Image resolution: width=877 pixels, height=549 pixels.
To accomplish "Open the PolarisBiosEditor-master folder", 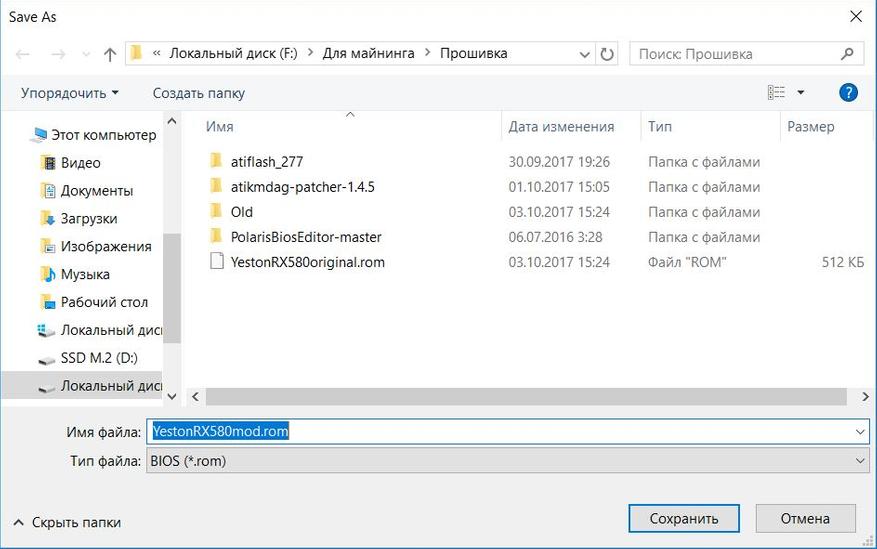I will click(305, 237).
